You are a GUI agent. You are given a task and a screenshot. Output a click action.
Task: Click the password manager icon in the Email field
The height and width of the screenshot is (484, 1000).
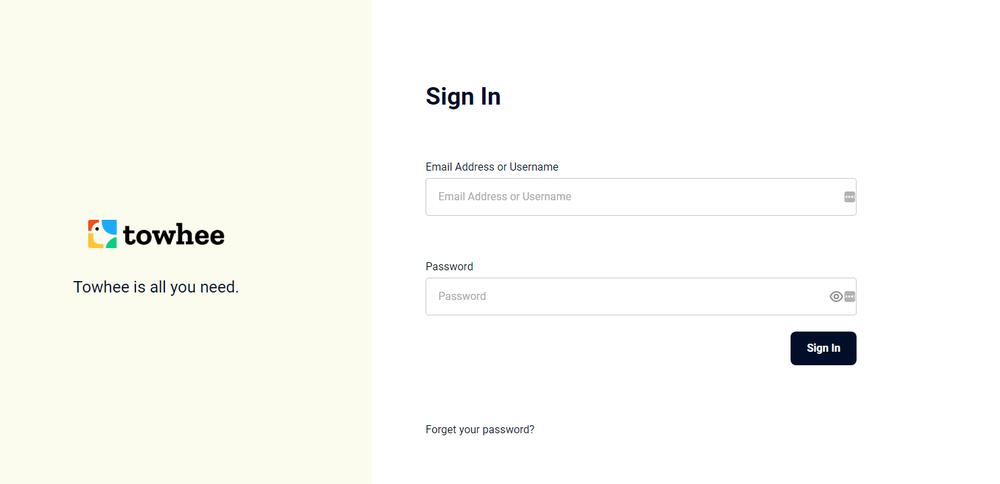coord(849,197)
